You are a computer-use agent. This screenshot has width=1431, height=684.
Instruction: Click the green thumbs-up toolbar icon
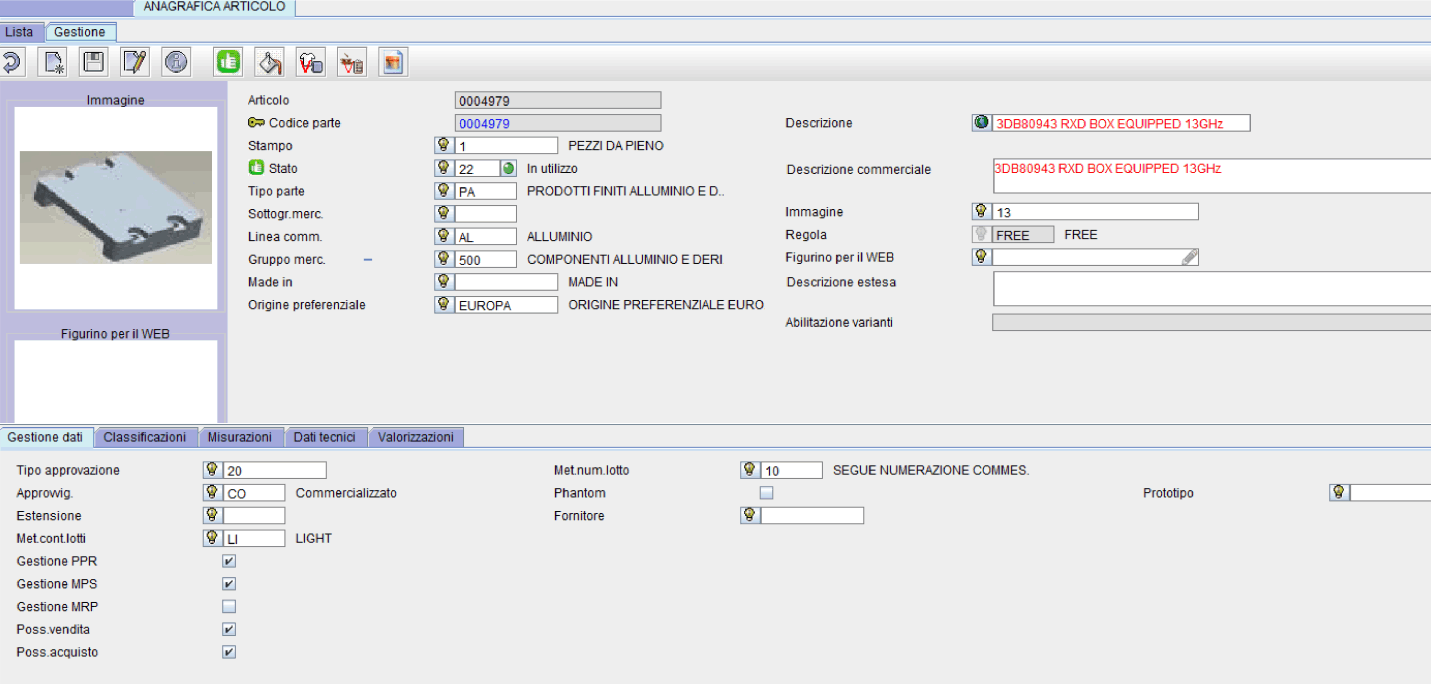coord(227,63)
